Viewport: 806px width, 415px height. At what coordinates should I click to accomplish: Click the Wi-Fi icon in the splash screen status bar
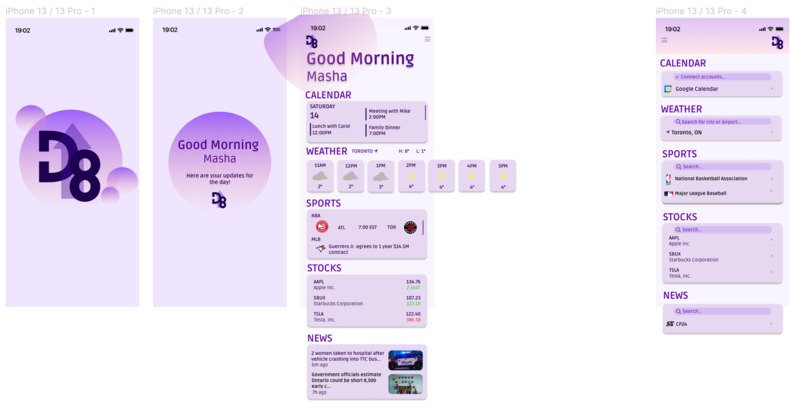pos(120,30)
